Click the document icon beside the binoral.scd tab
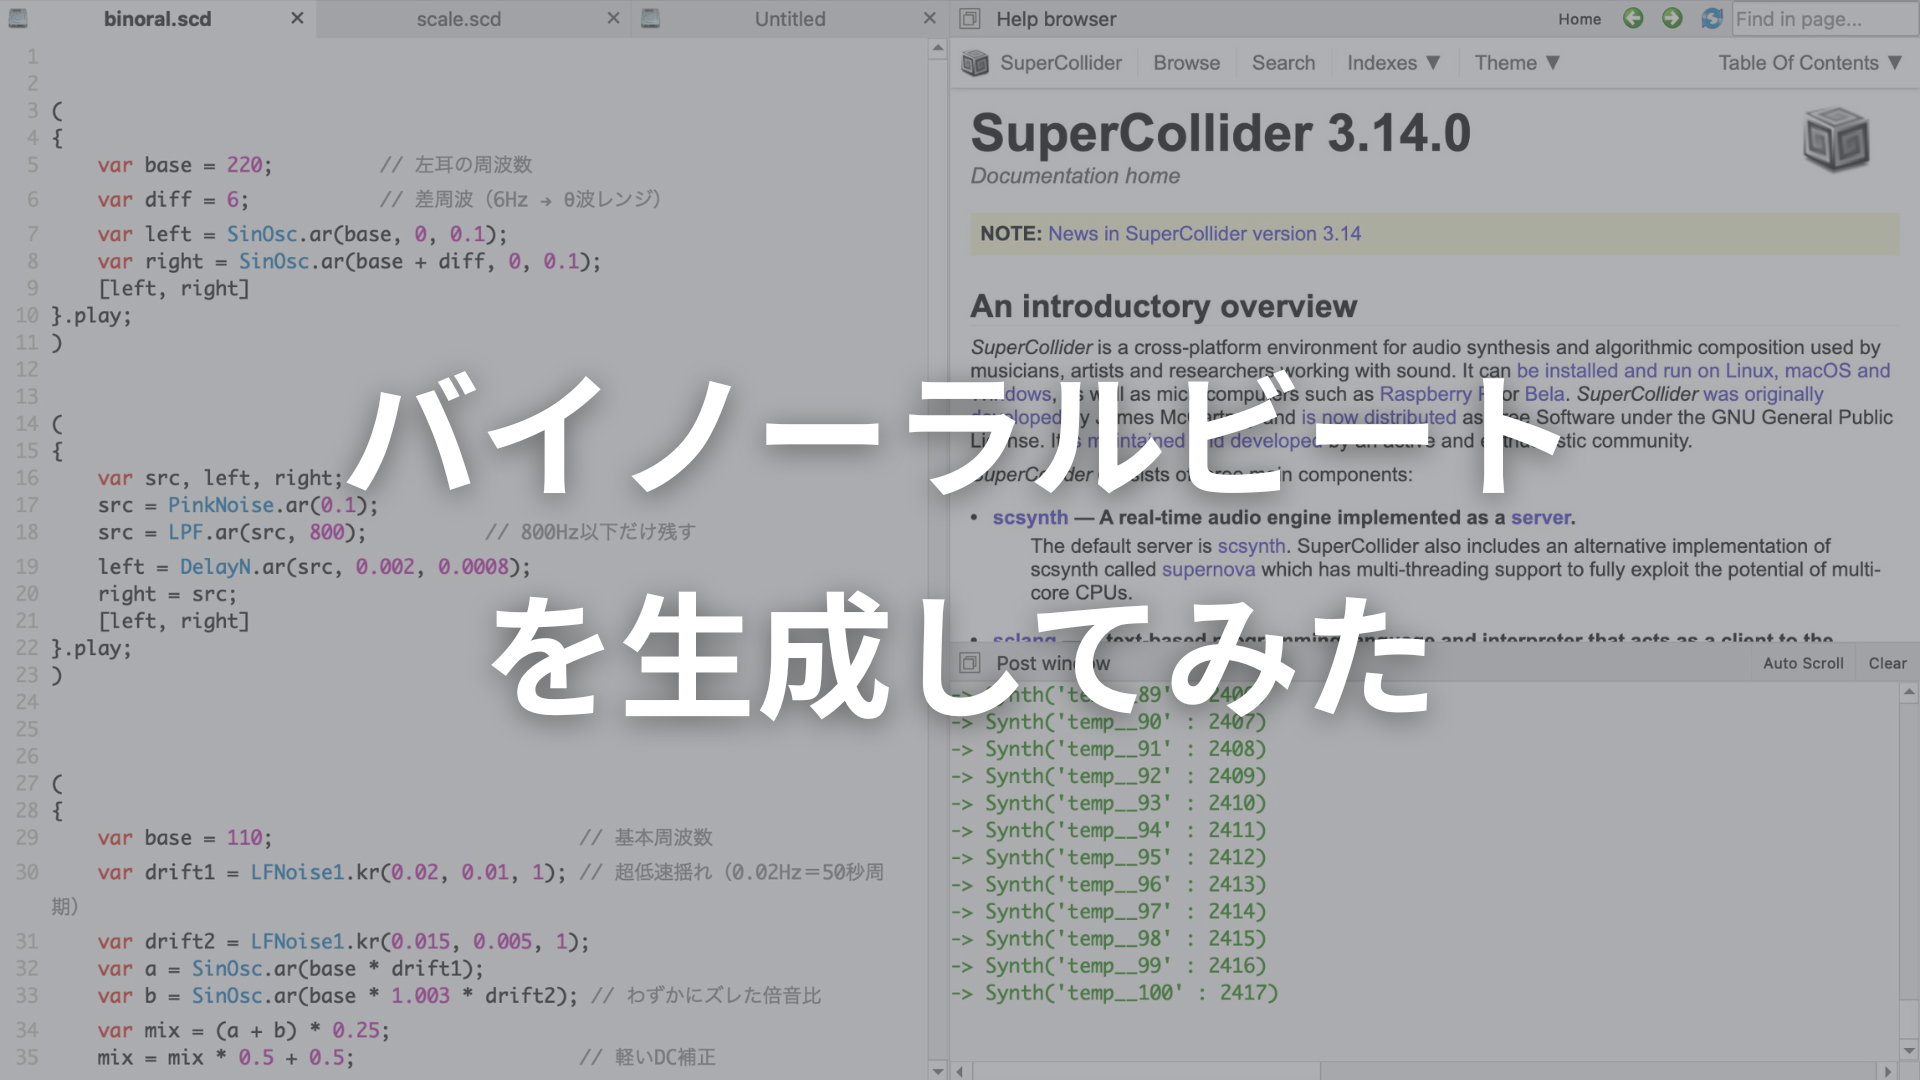 [18, 18]
